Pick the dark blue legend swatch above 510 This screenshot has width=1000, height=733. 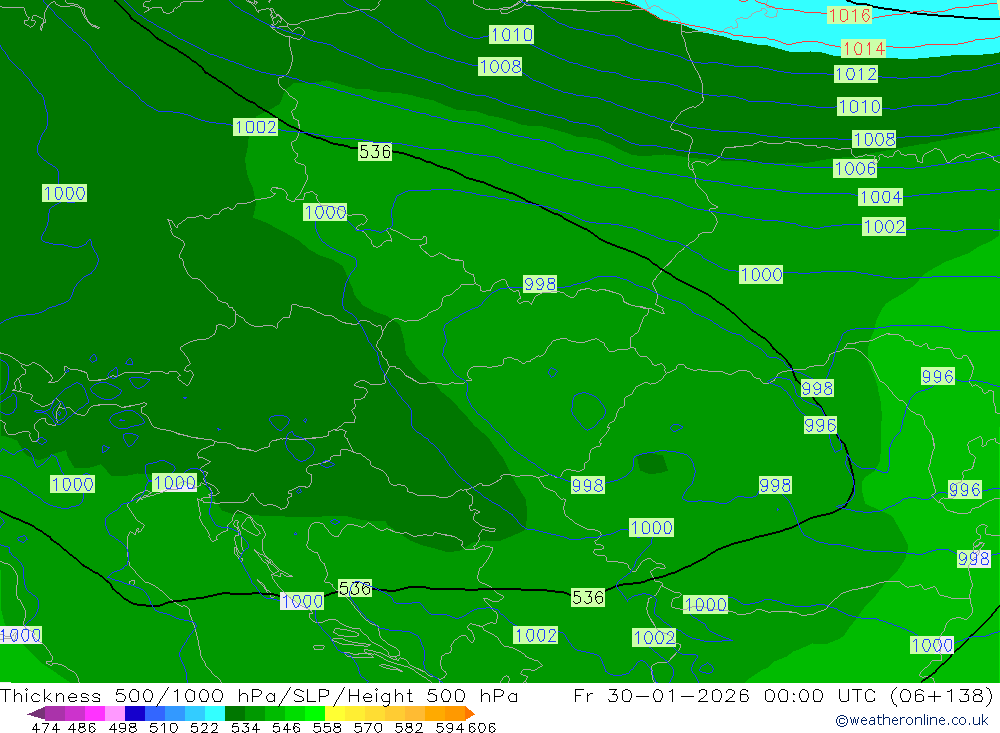tap(135, 713)
